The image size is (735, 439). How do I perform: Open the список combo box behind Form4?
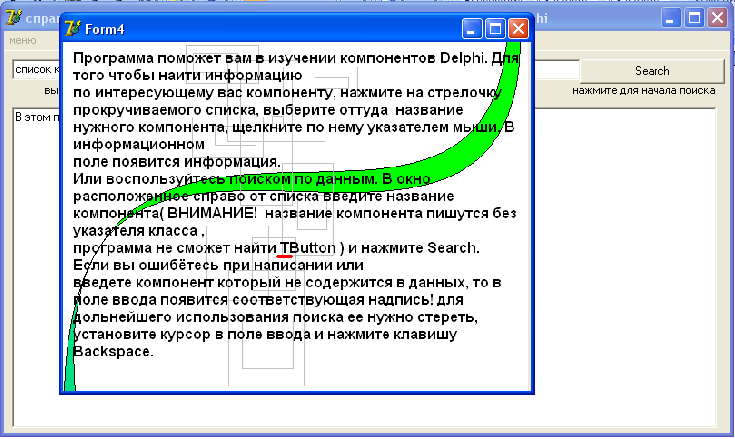tap(37, 70)
